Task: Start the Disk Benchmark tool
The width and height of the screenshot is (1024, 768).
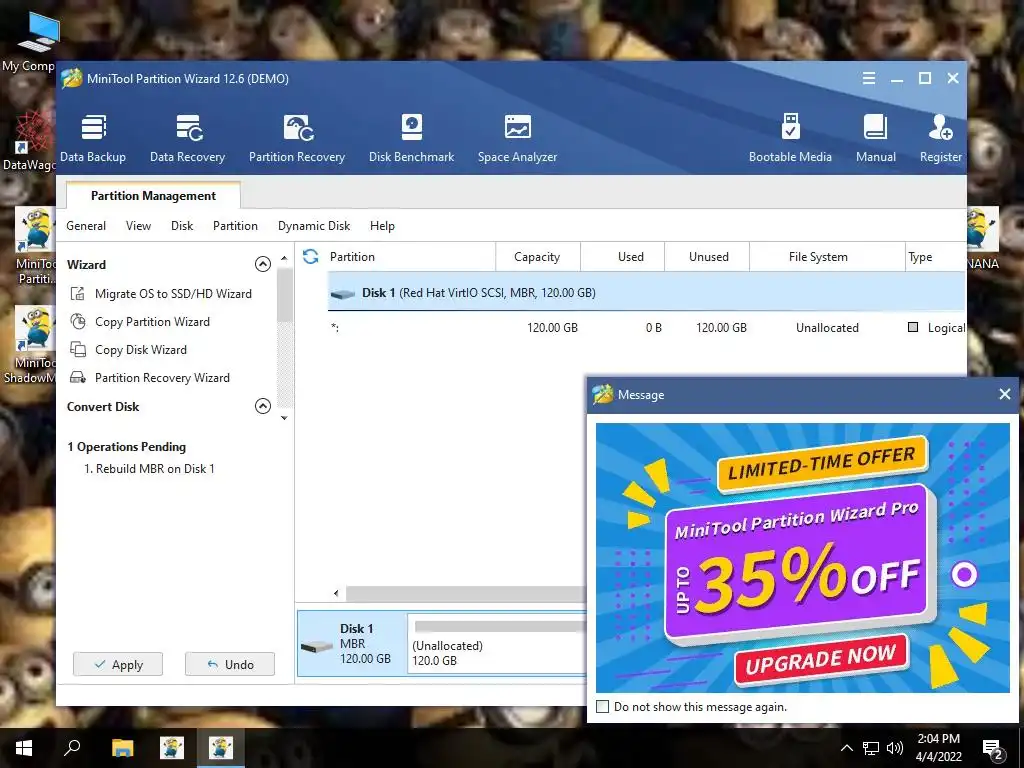Action: (411, 138)
